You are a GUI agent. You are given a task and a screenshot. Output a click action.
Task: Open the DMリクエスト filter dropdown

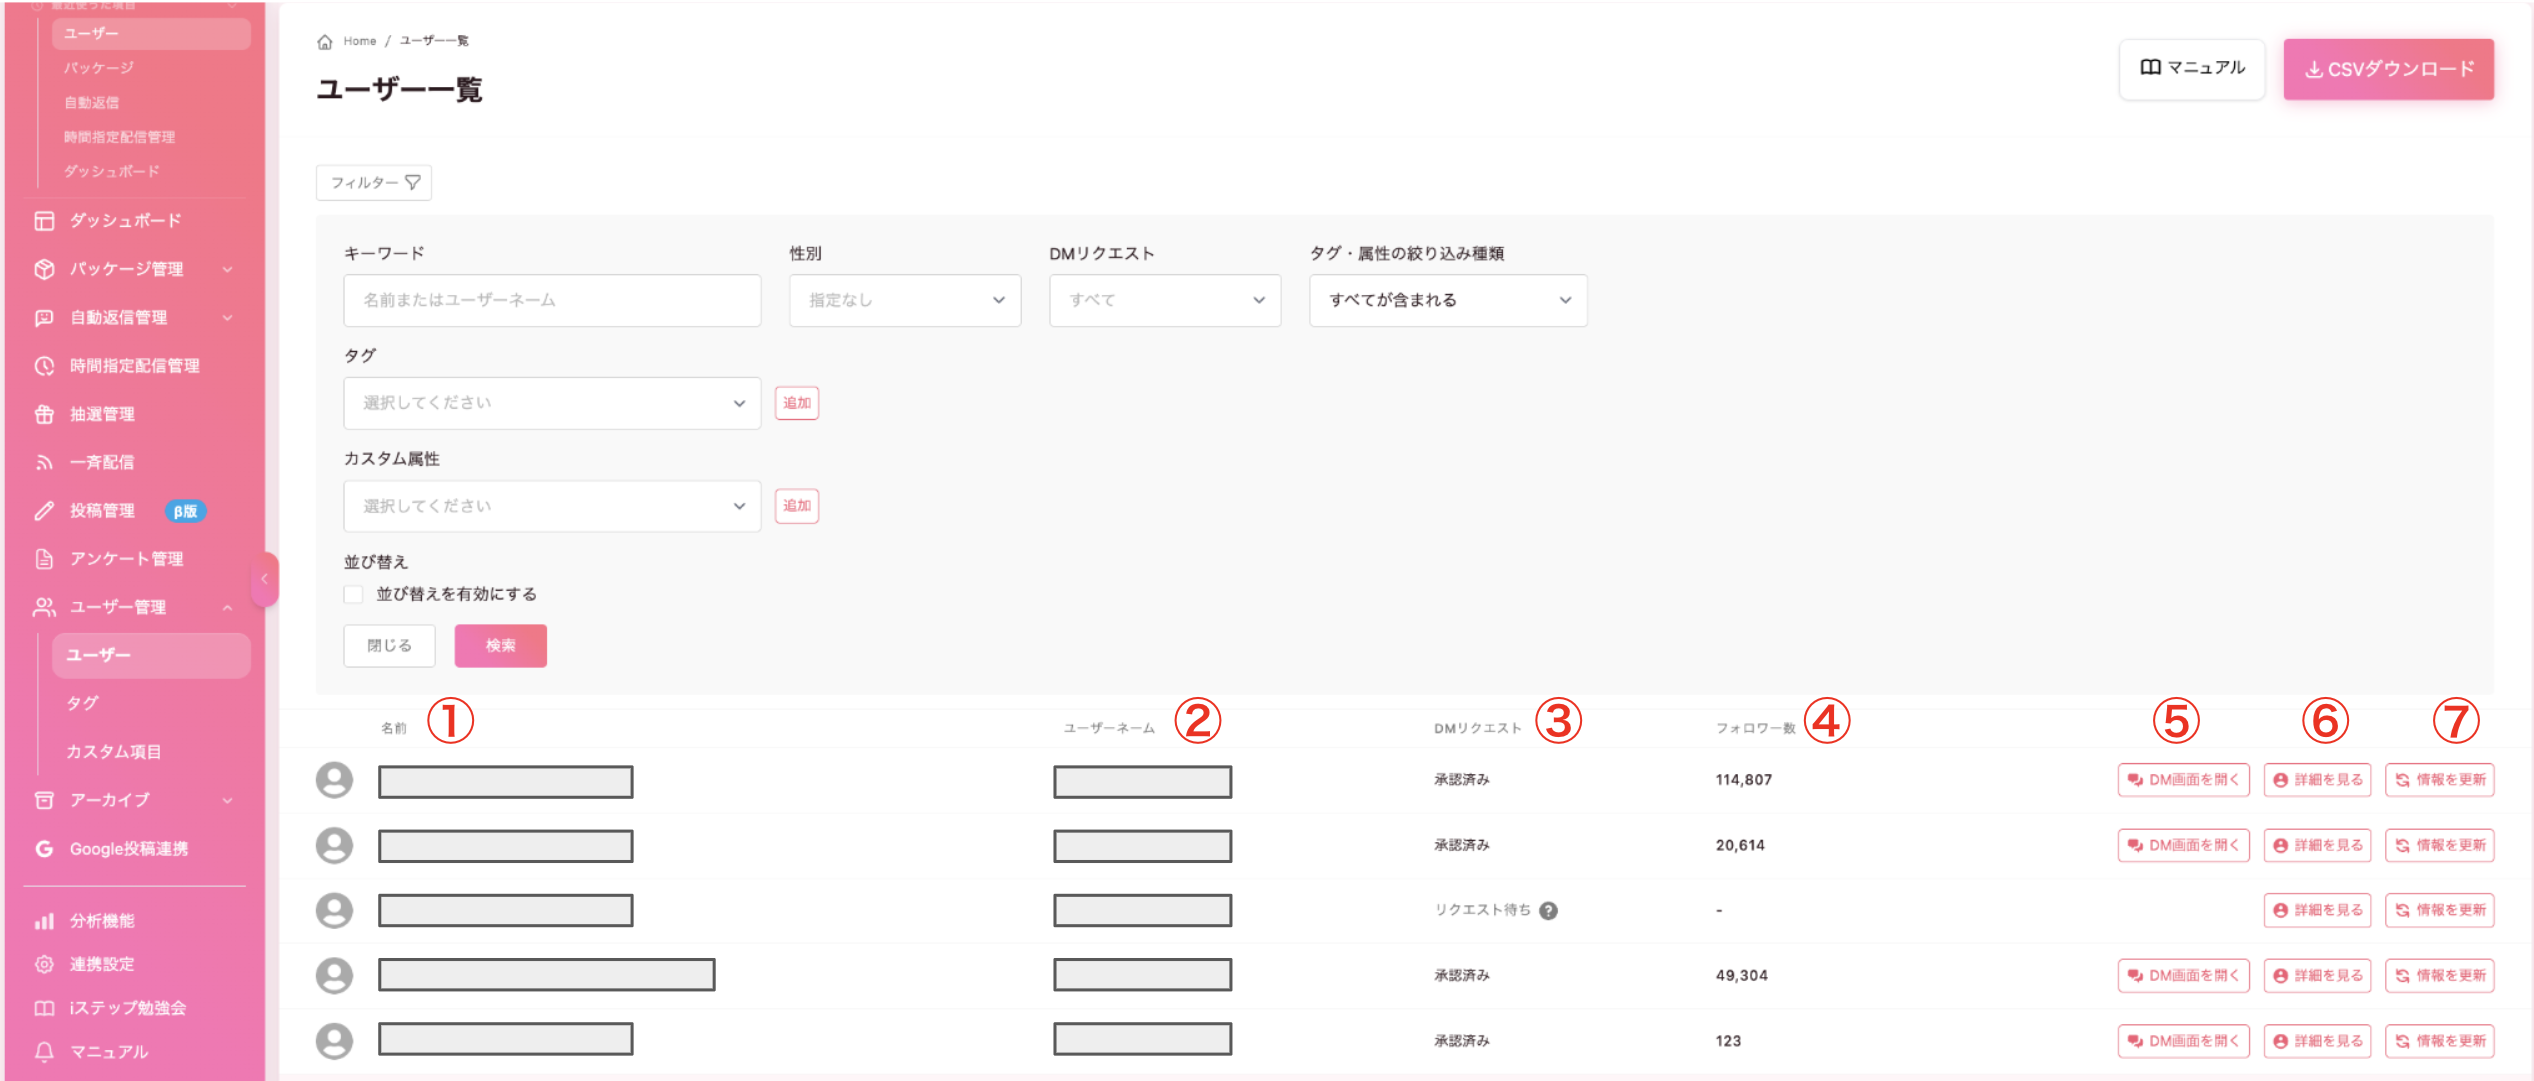[x=1164, y=300]
